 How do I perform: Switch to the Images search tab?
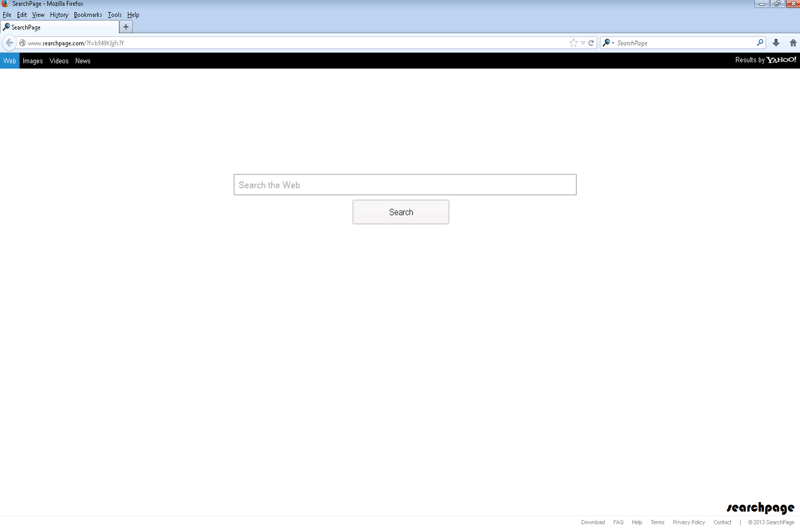[33, 61]
